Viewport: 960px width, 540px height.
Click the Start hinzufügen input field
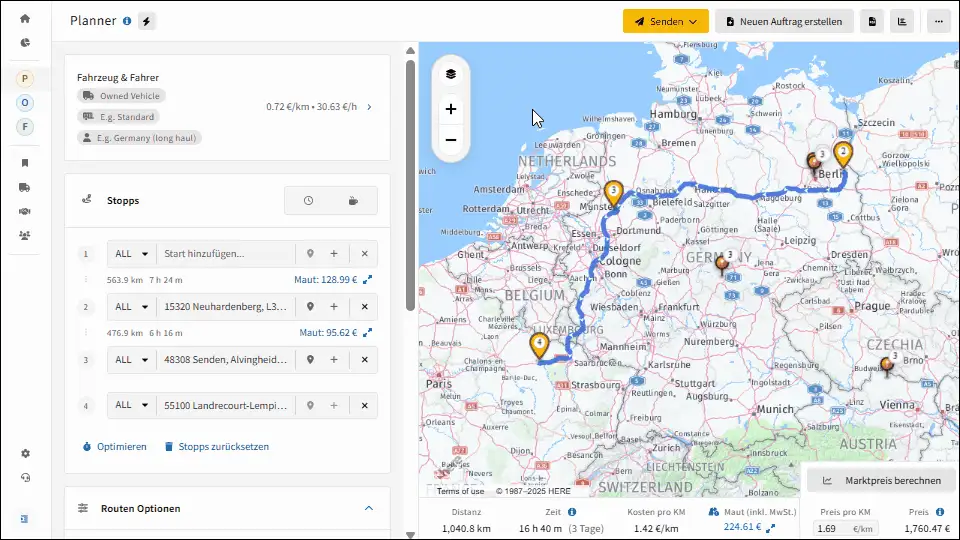tap(226, 253)
